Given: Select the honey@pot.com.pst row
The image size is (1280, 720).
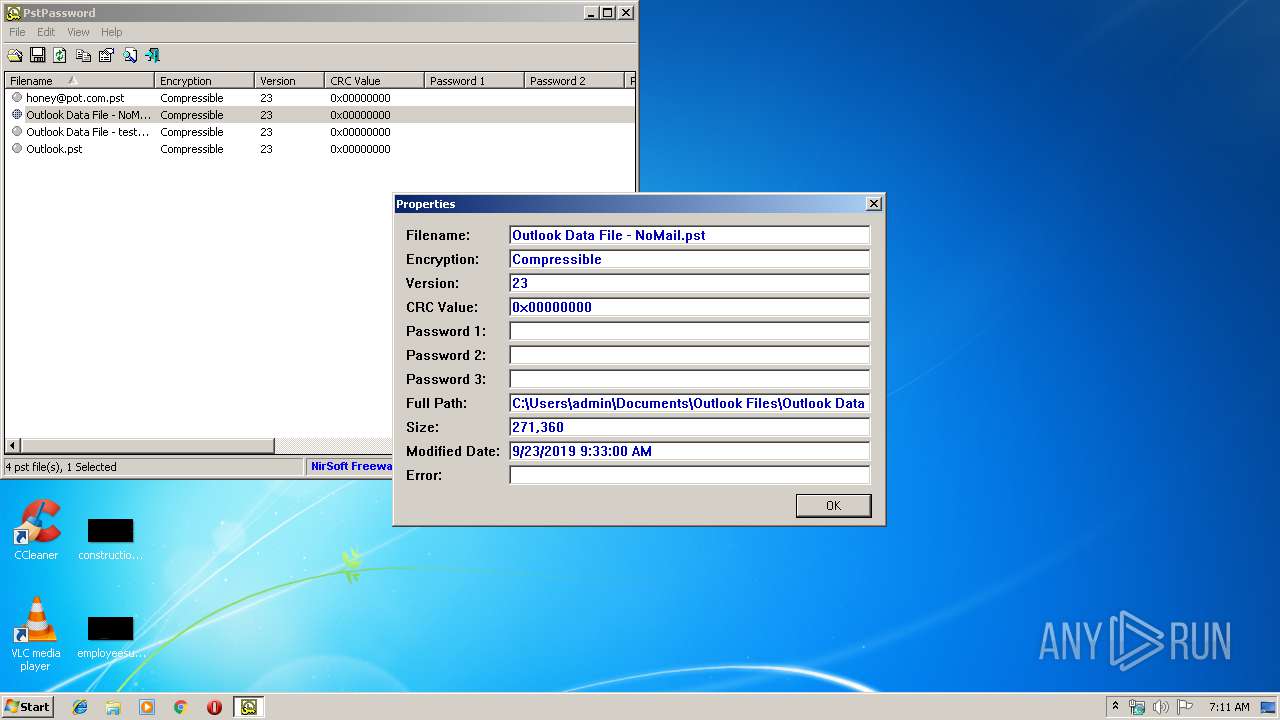Looking at the screenshot, I should tap(320, 98).
